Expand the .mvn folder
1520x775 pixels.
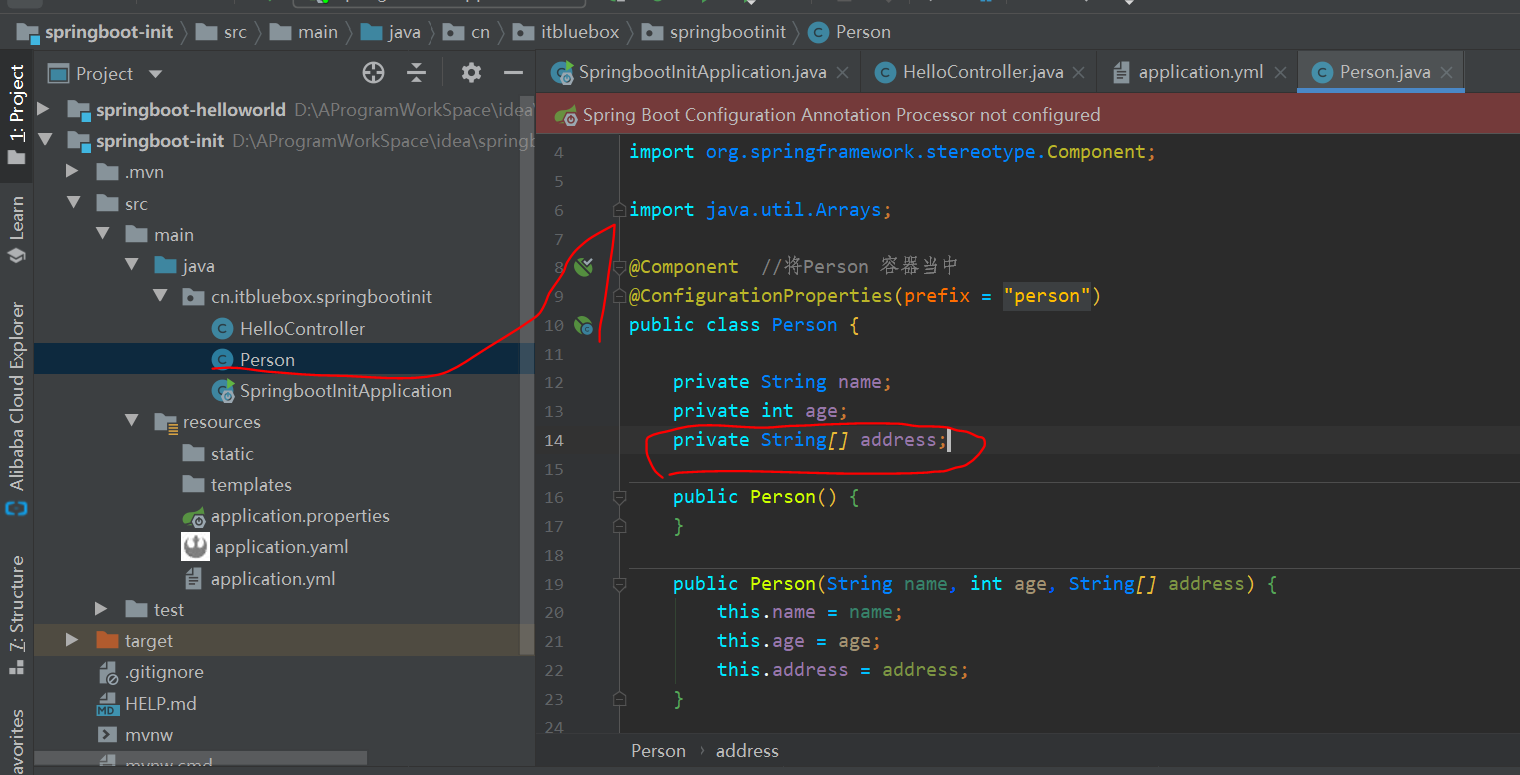72,172
